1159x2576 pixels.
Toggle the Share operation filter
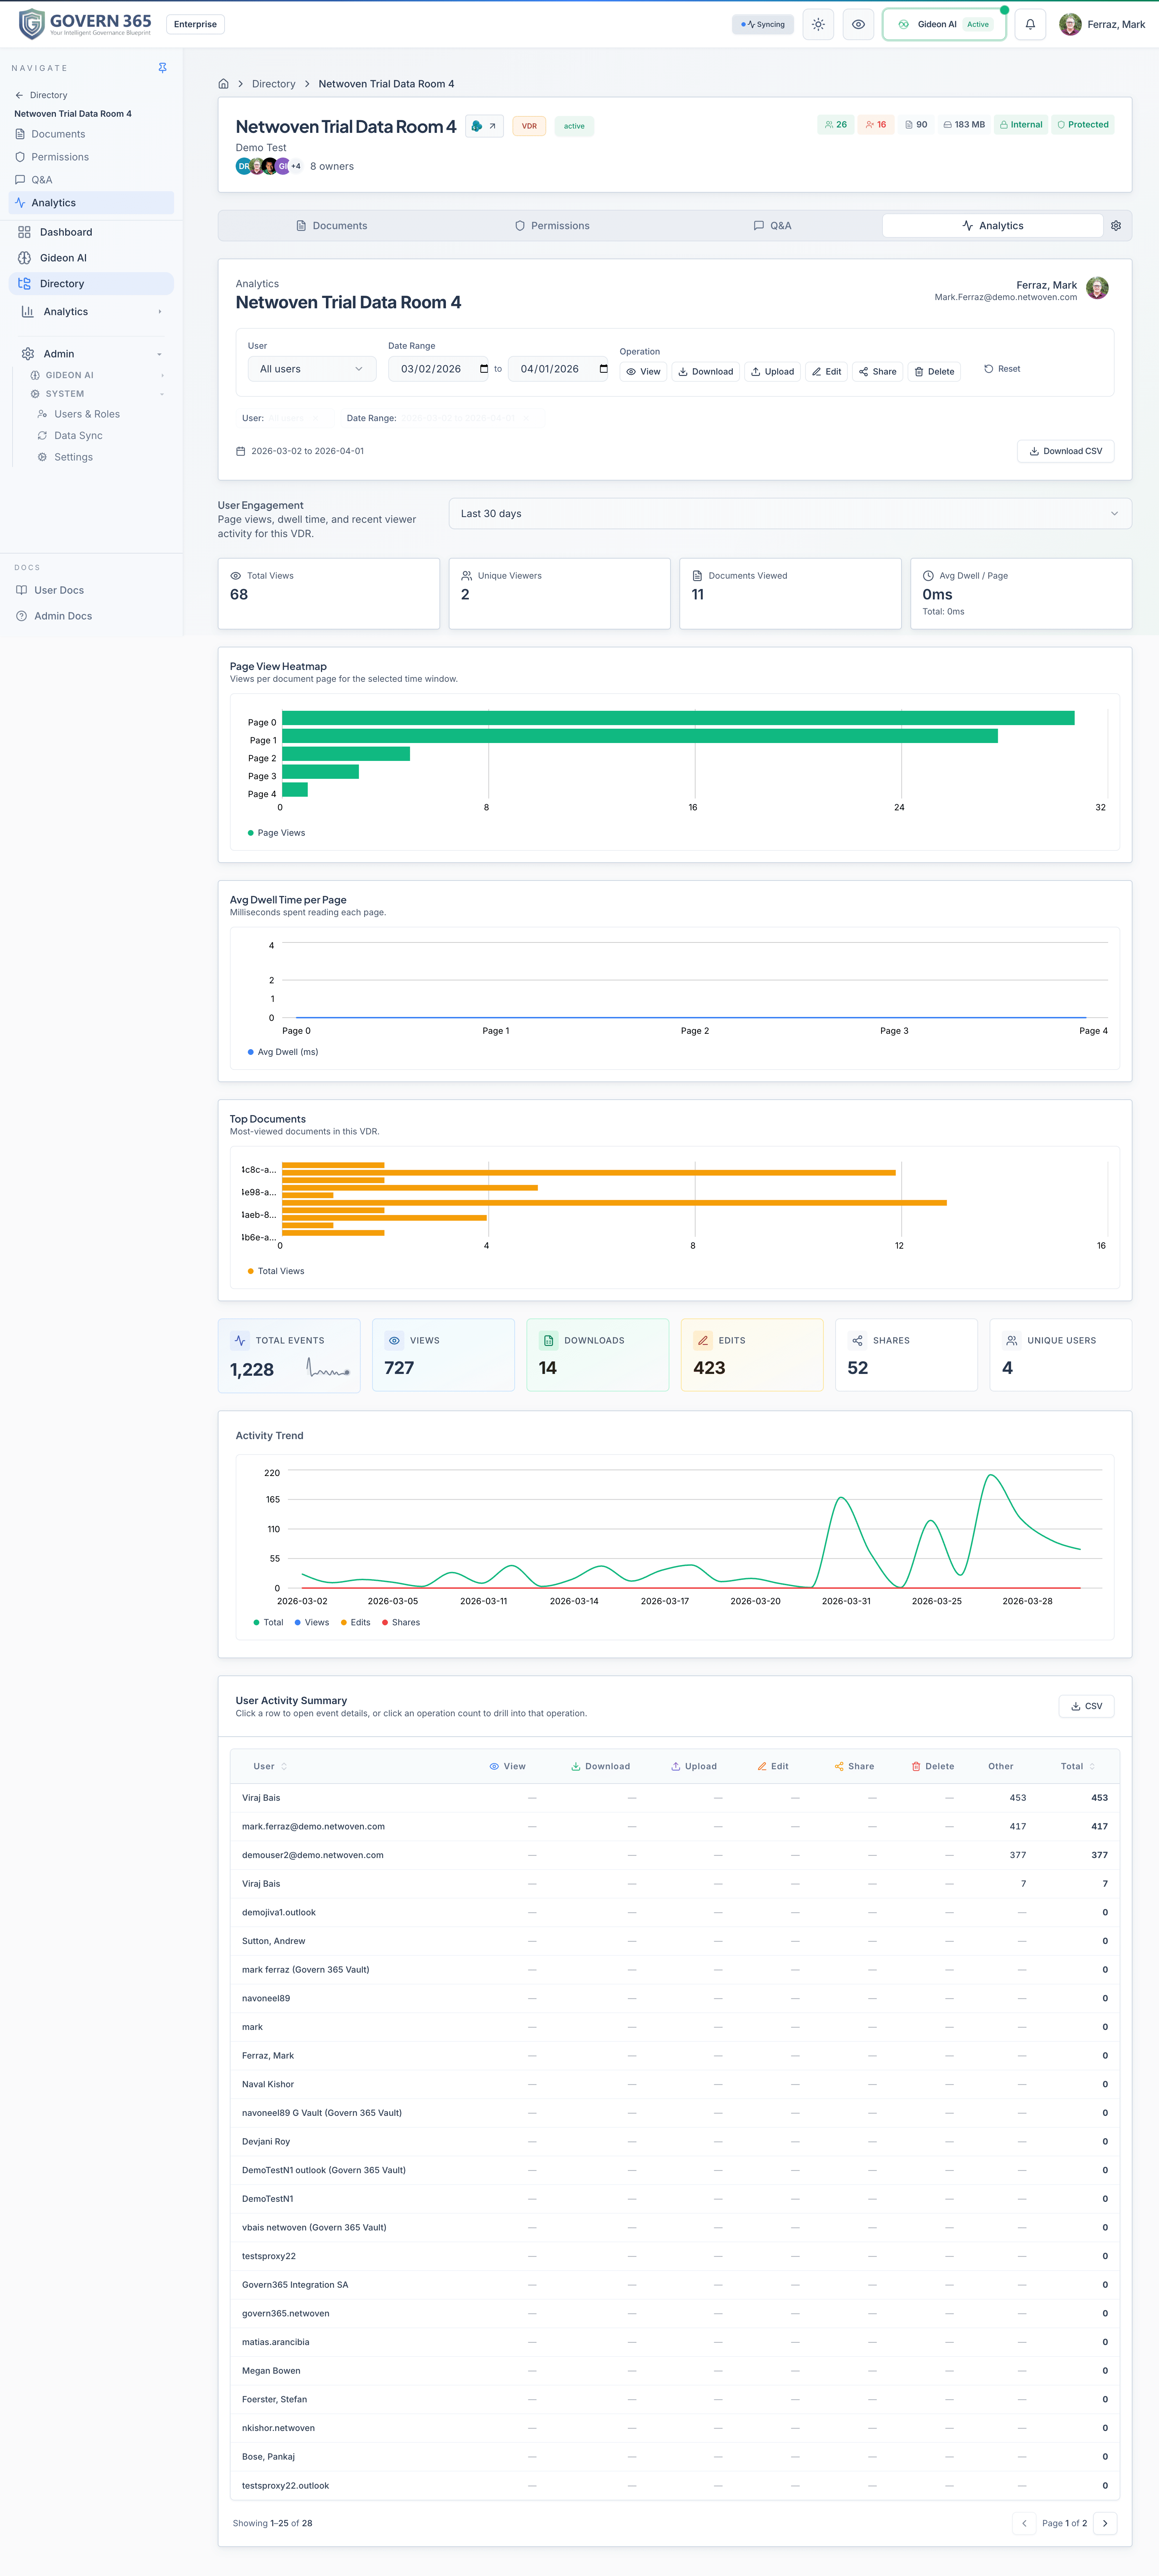click(878, 372)
